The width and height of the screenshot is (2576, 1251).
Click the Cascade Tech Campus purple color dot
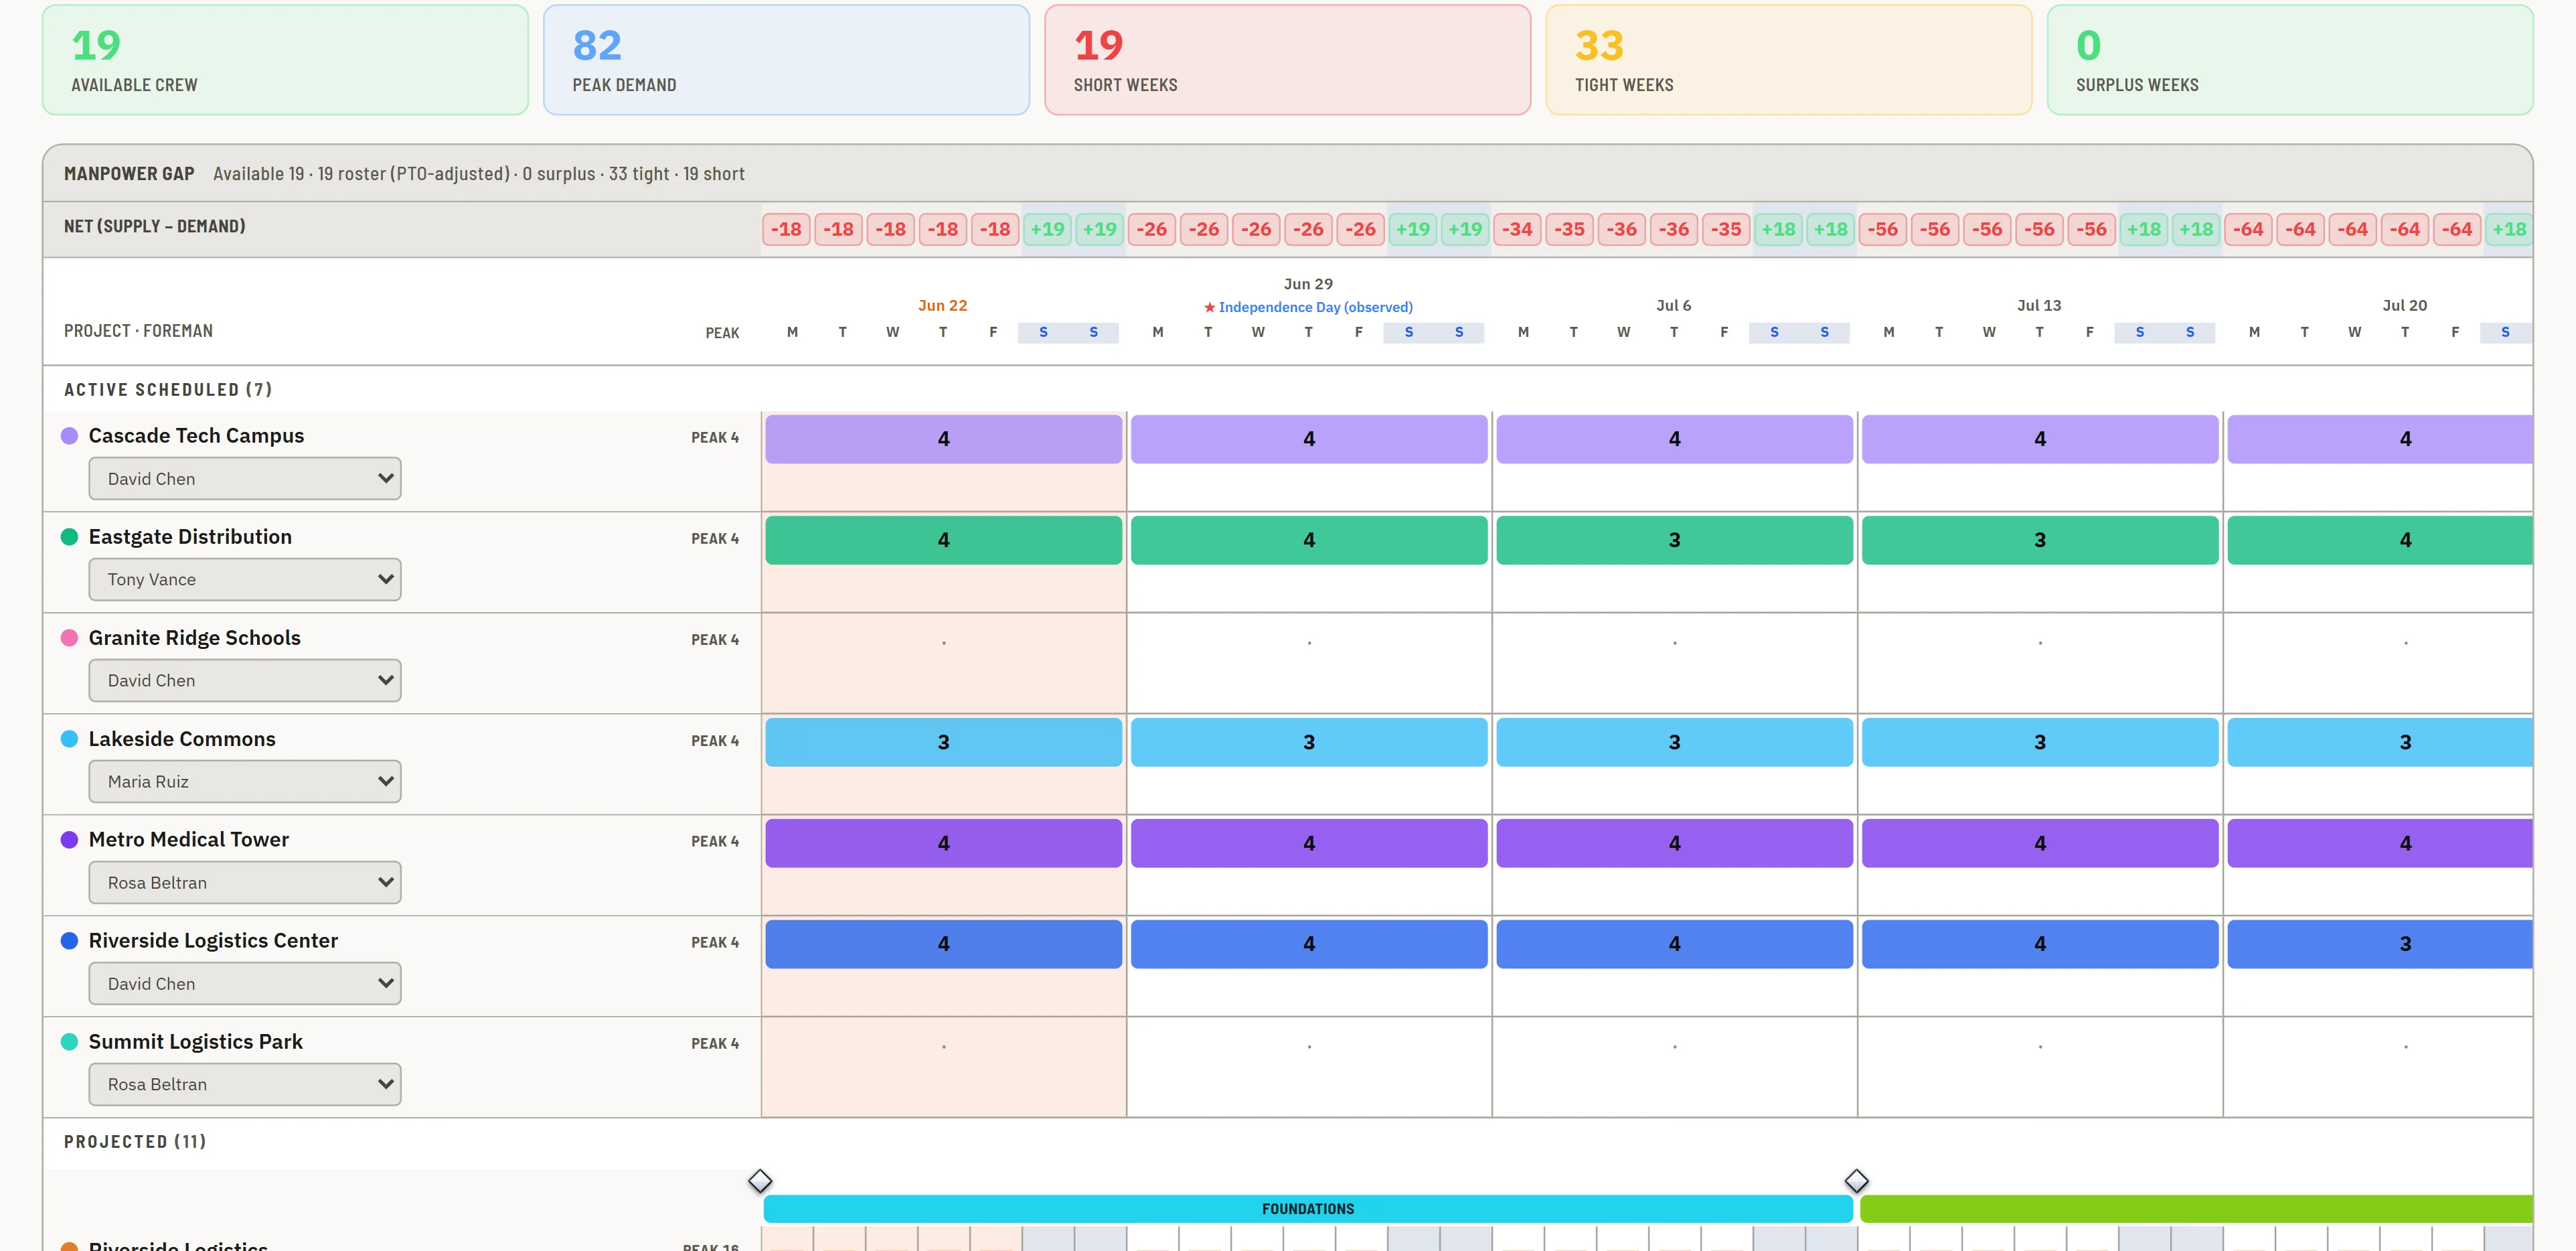tap(70, 436)
